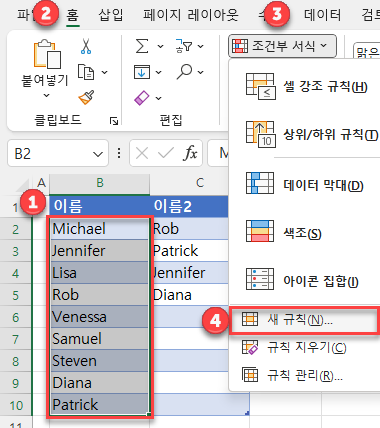The width and height of the screenshot is (380, 428).
Task: Switch to the 페이지 레이아웃 tab
Action: [191, 15]
